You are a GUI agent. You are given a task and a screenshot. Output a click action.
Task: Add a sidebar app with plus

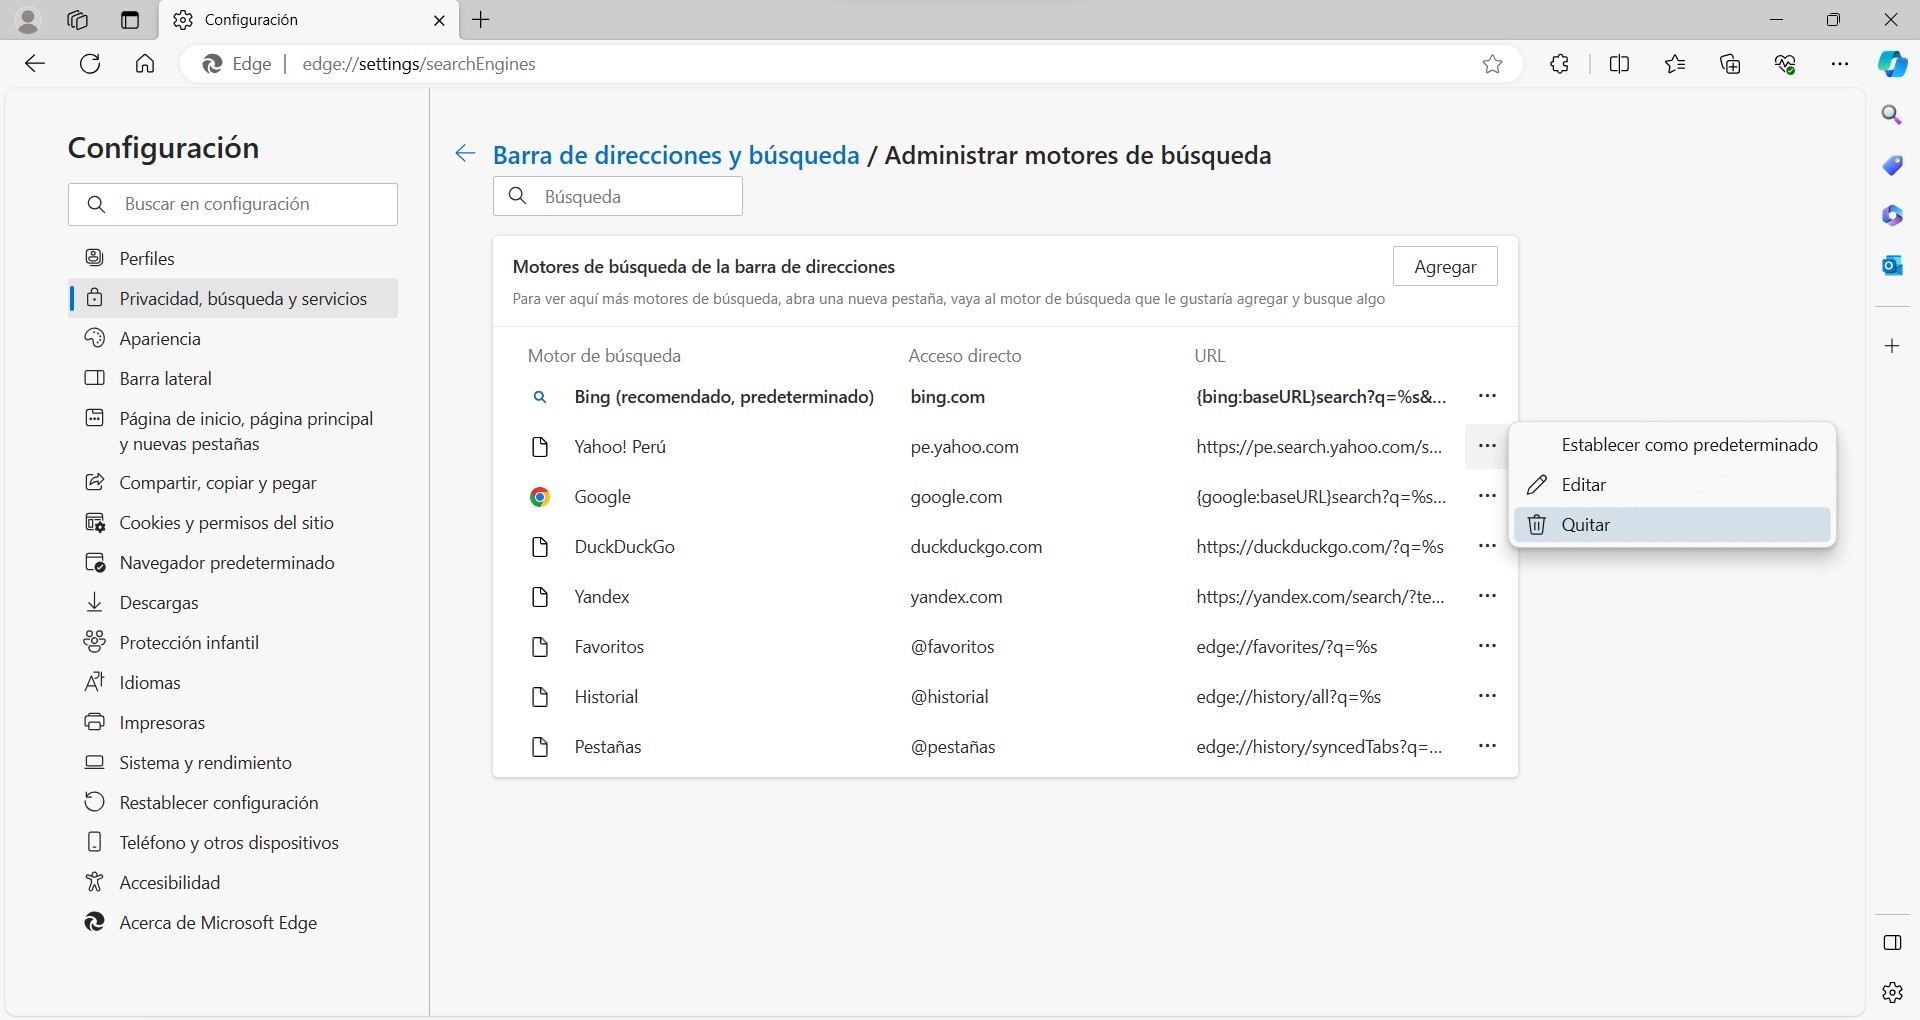(1892, 346)
